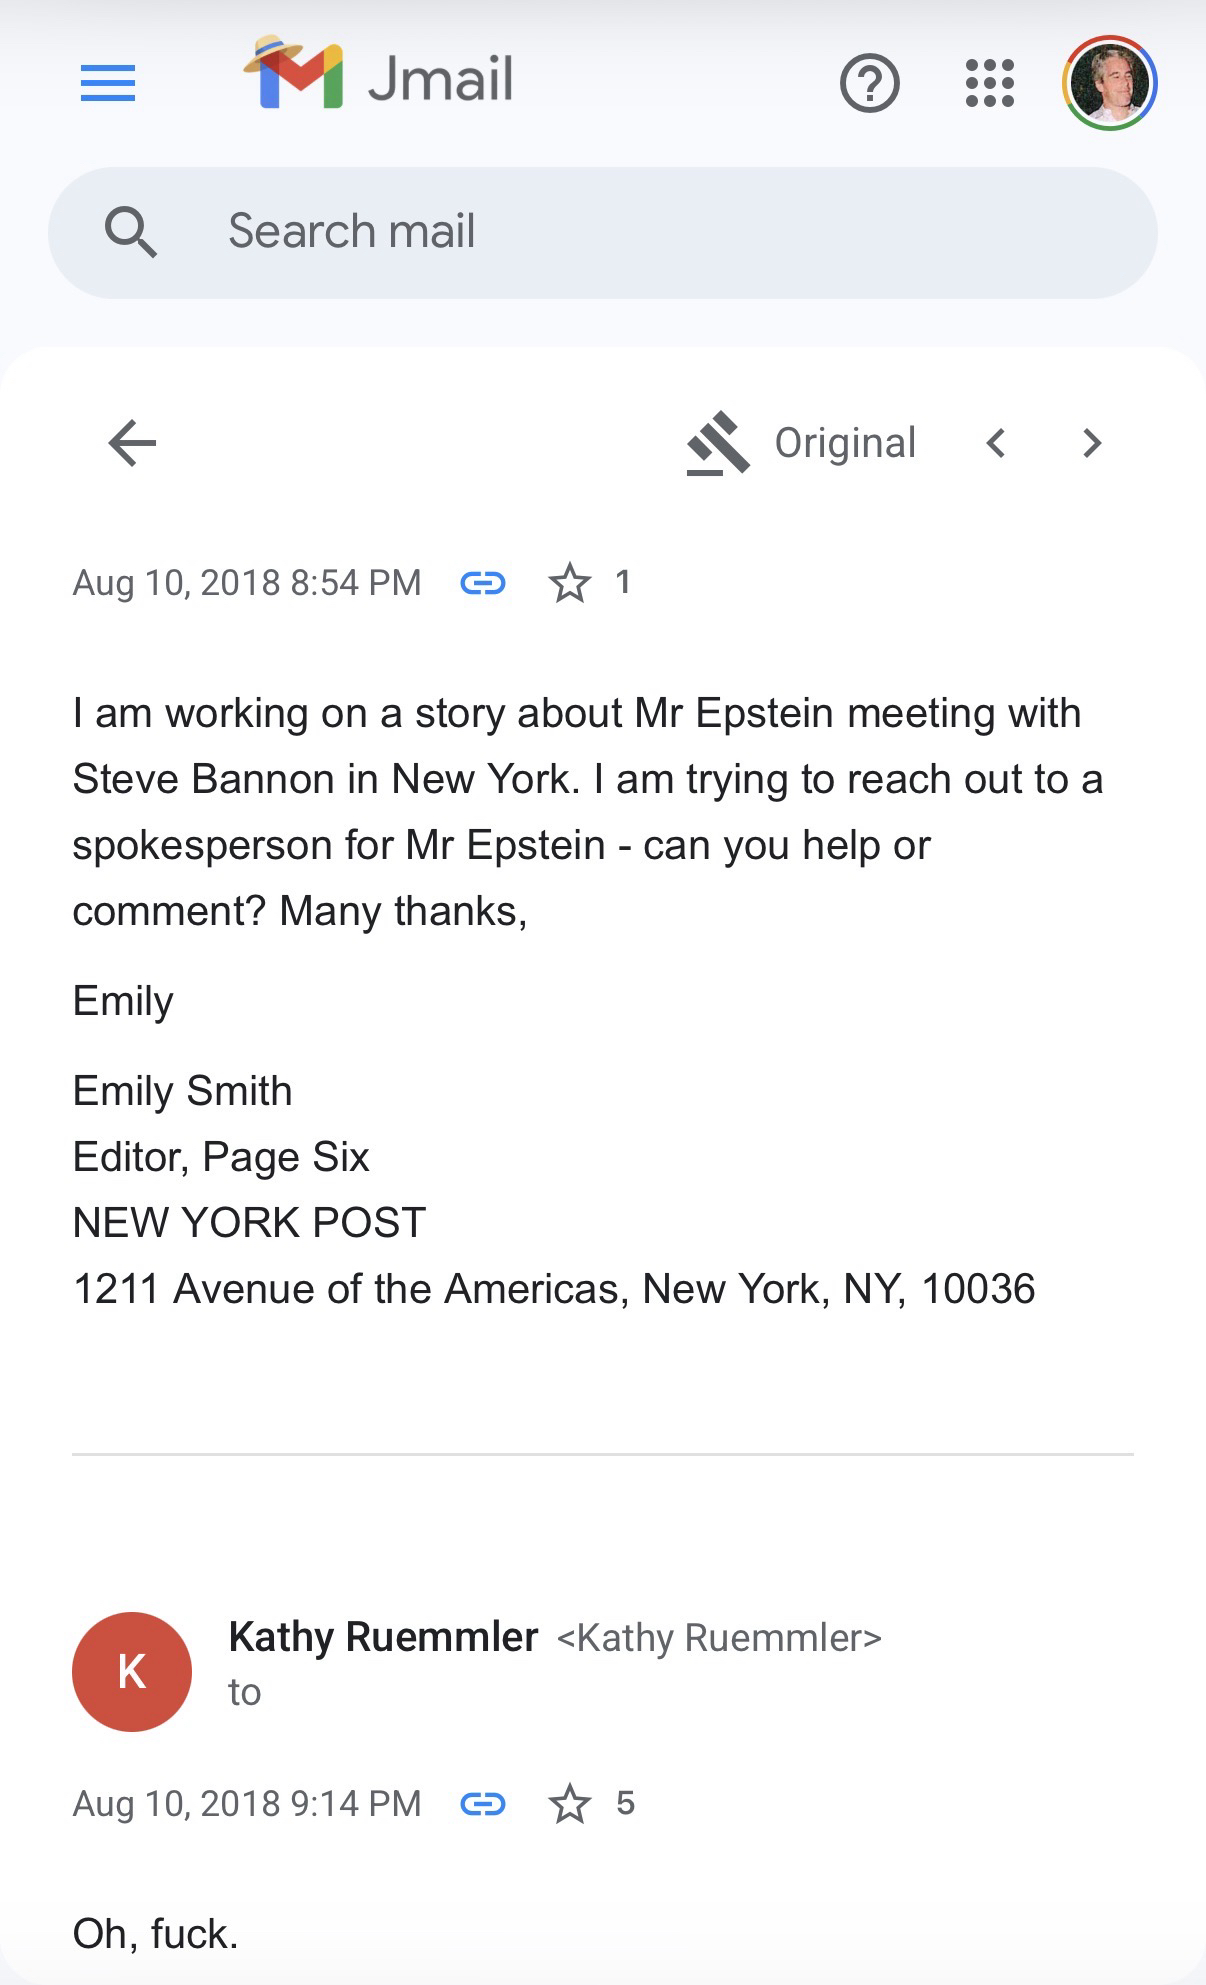
Task: Open the help question mark icon
Action: pos(869,83)
